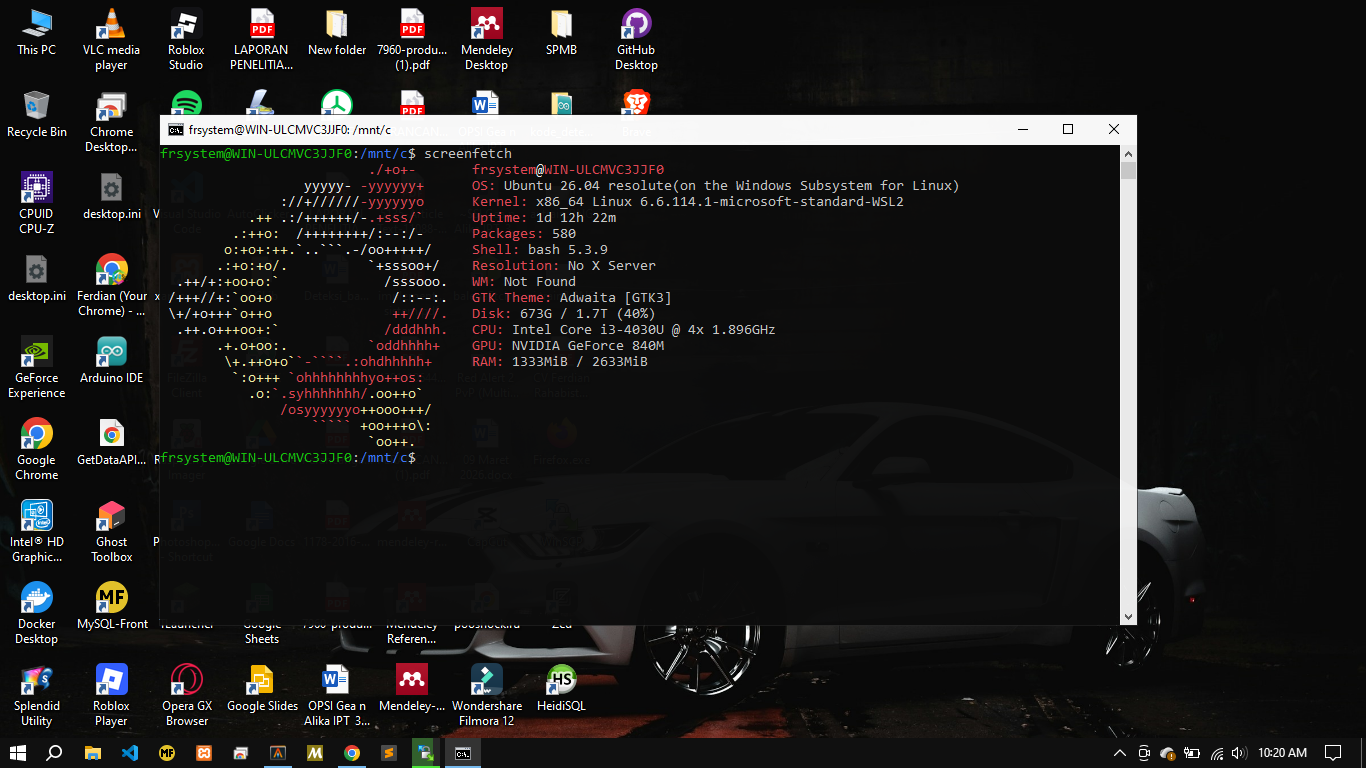Image resolution: width=1366 pixels, height=768 pixels.
Task: Select Wondershare Filmora 12 shortcut
Action: [487, 695]
